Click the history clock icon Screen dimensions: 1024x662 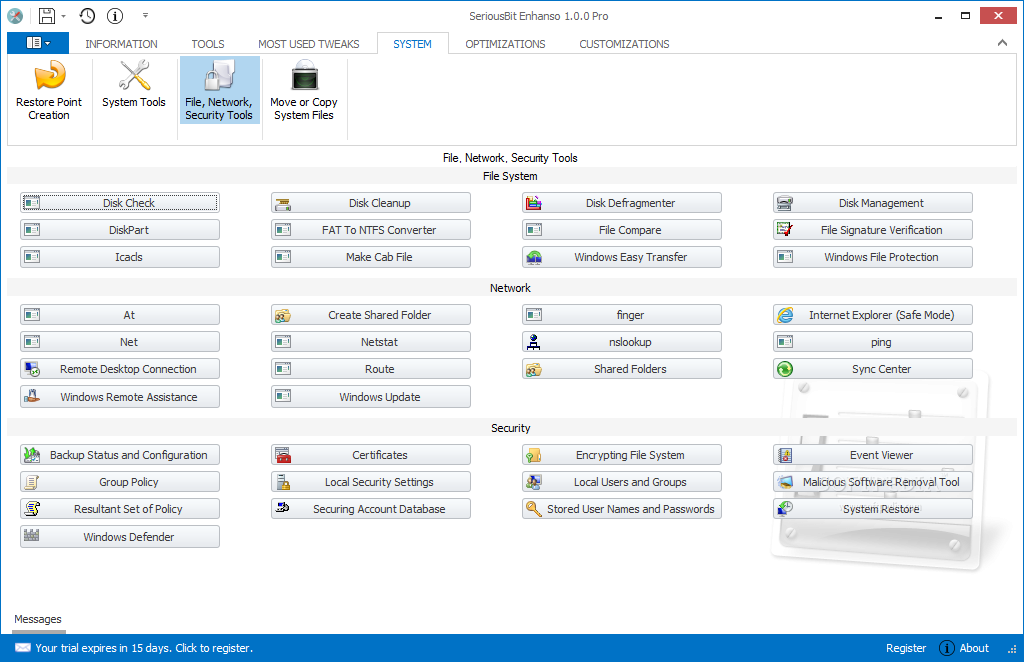pos(87,16)
